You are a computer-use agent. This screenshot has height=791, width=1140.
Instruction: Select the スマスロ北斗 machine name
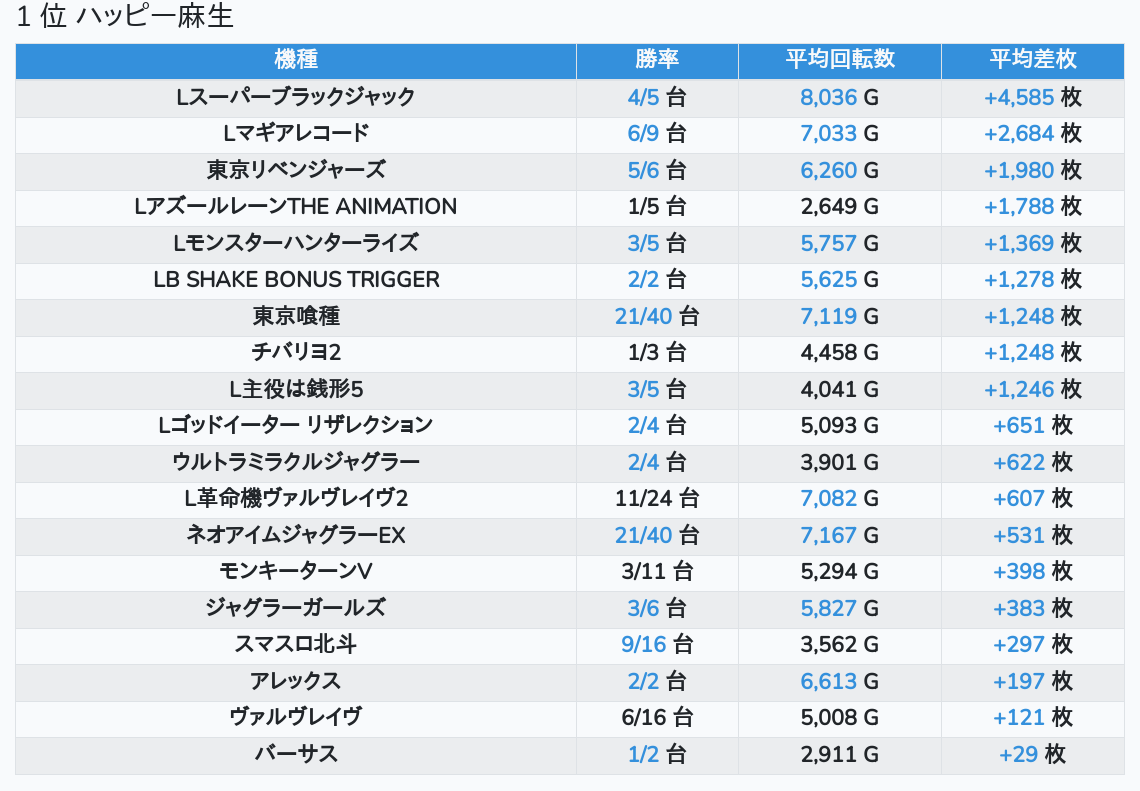coord(295,644)
